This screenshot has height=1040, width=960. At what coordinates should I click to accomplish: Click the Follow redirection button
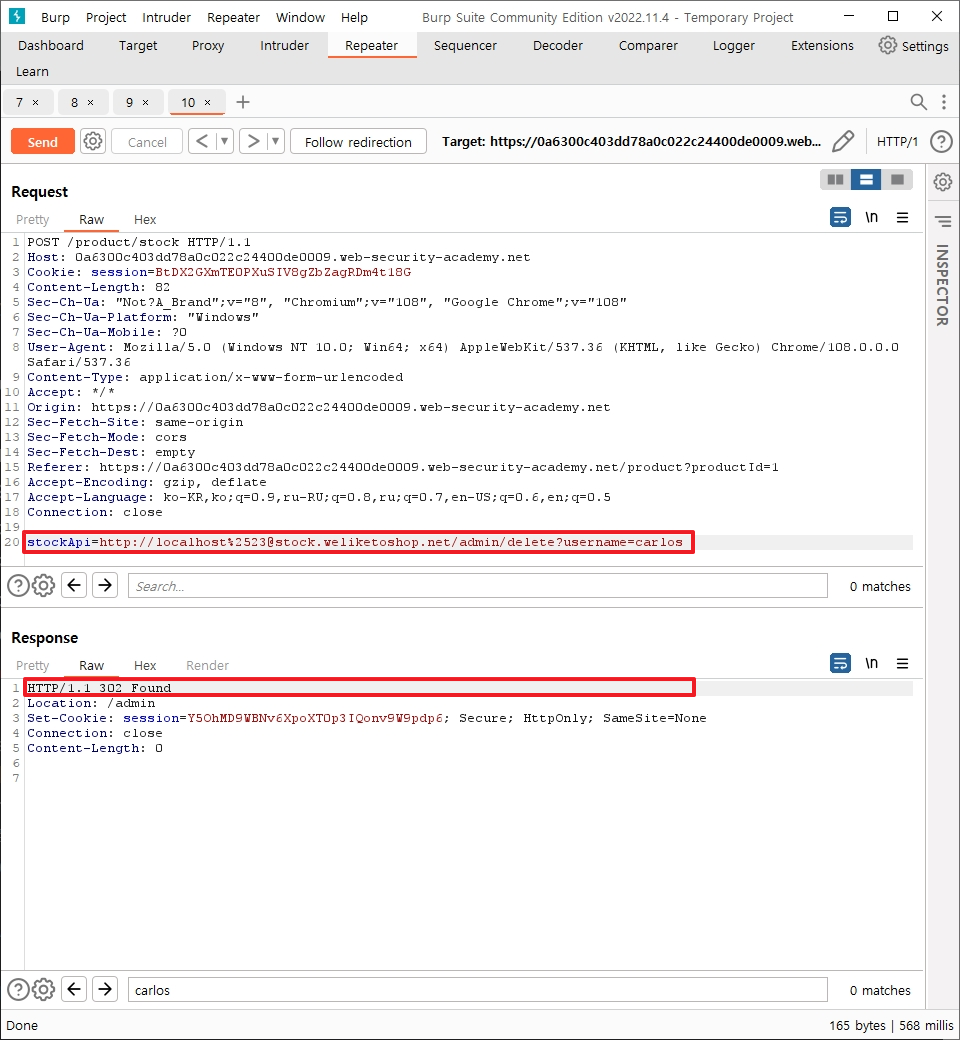pyautogui.click(x=358, y=142)
